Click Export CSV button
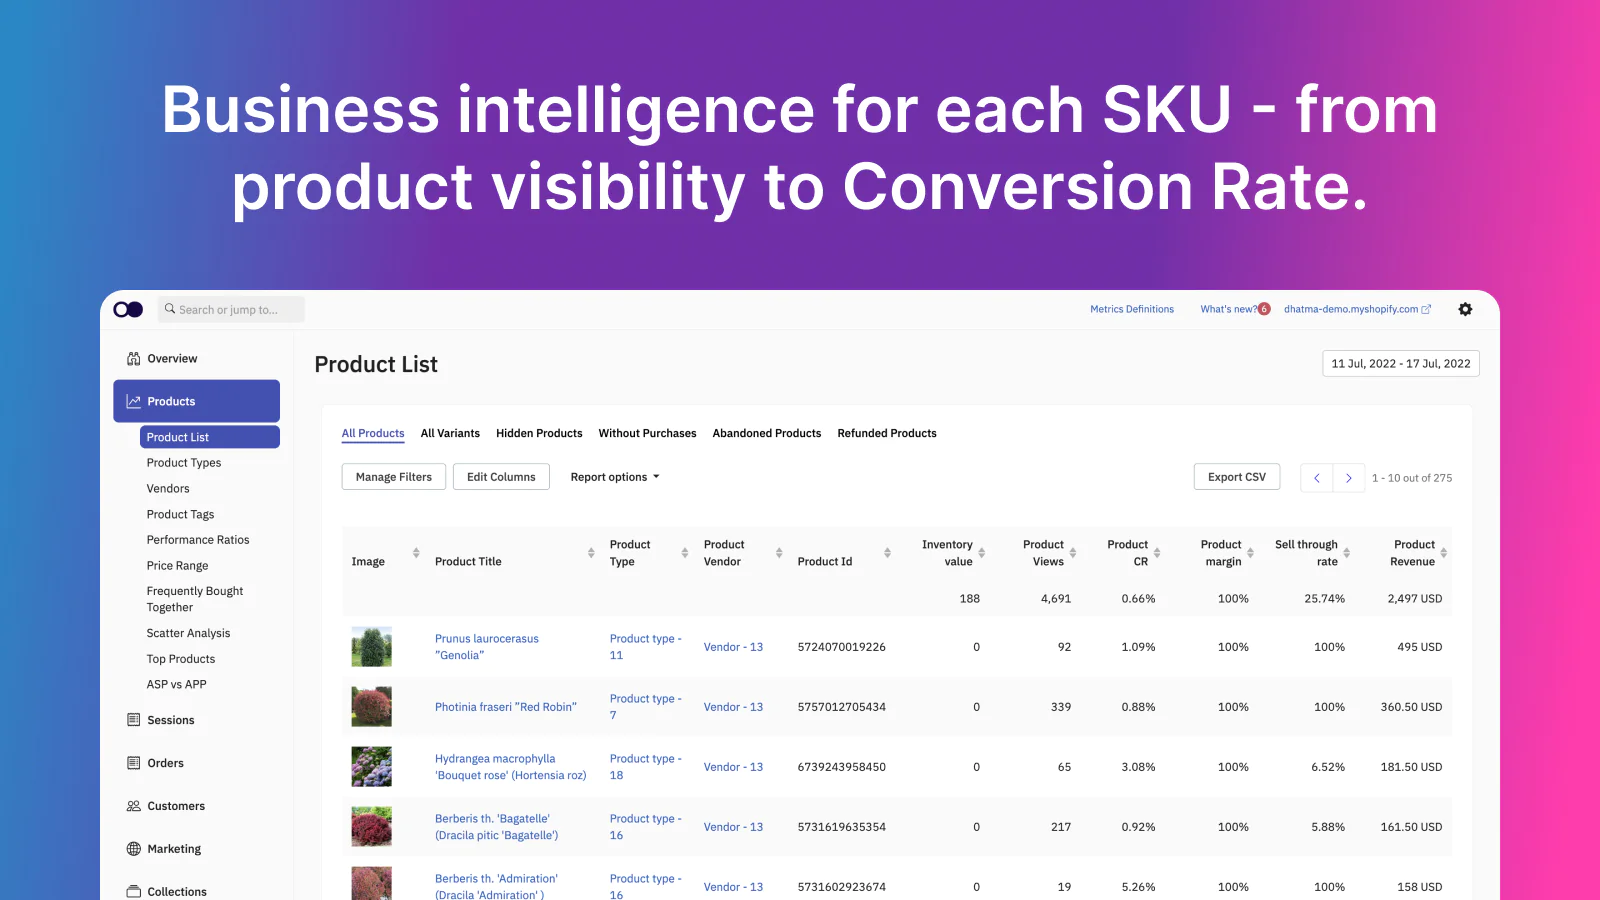Screen dimensions: 1600x900 pyautogui.click(x=1237, y=477)
